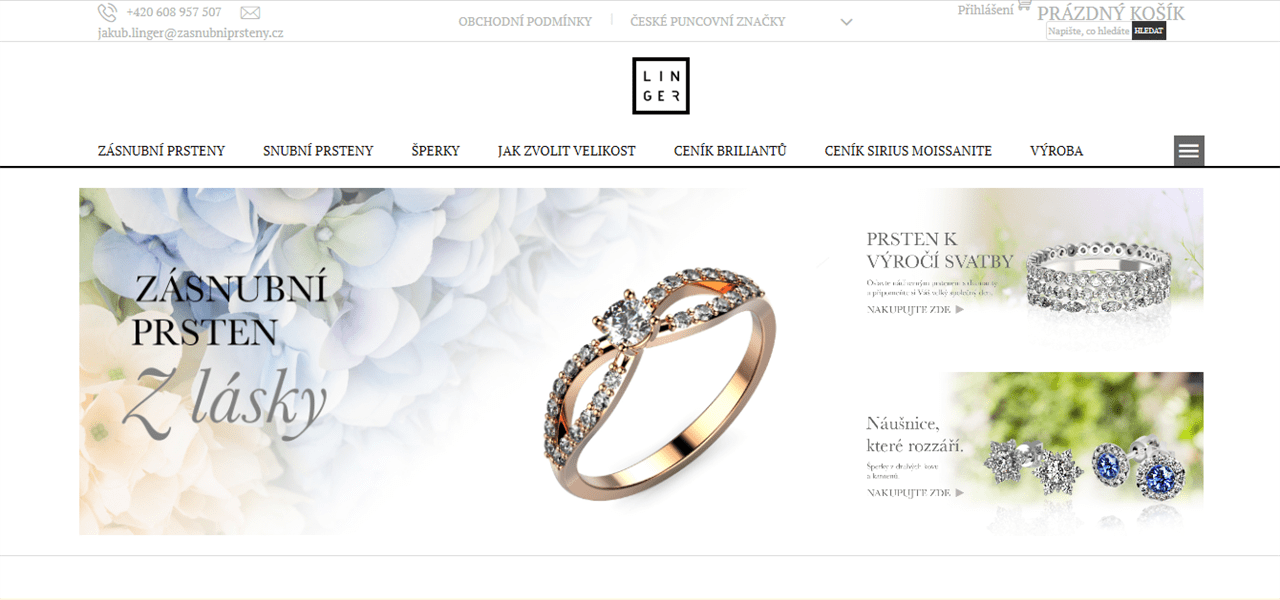Viewport: 1280px width, 600px height.
Task: Open the Zásnubní prsteny menu
Action: pyautogui.click(x=161, y=151)
